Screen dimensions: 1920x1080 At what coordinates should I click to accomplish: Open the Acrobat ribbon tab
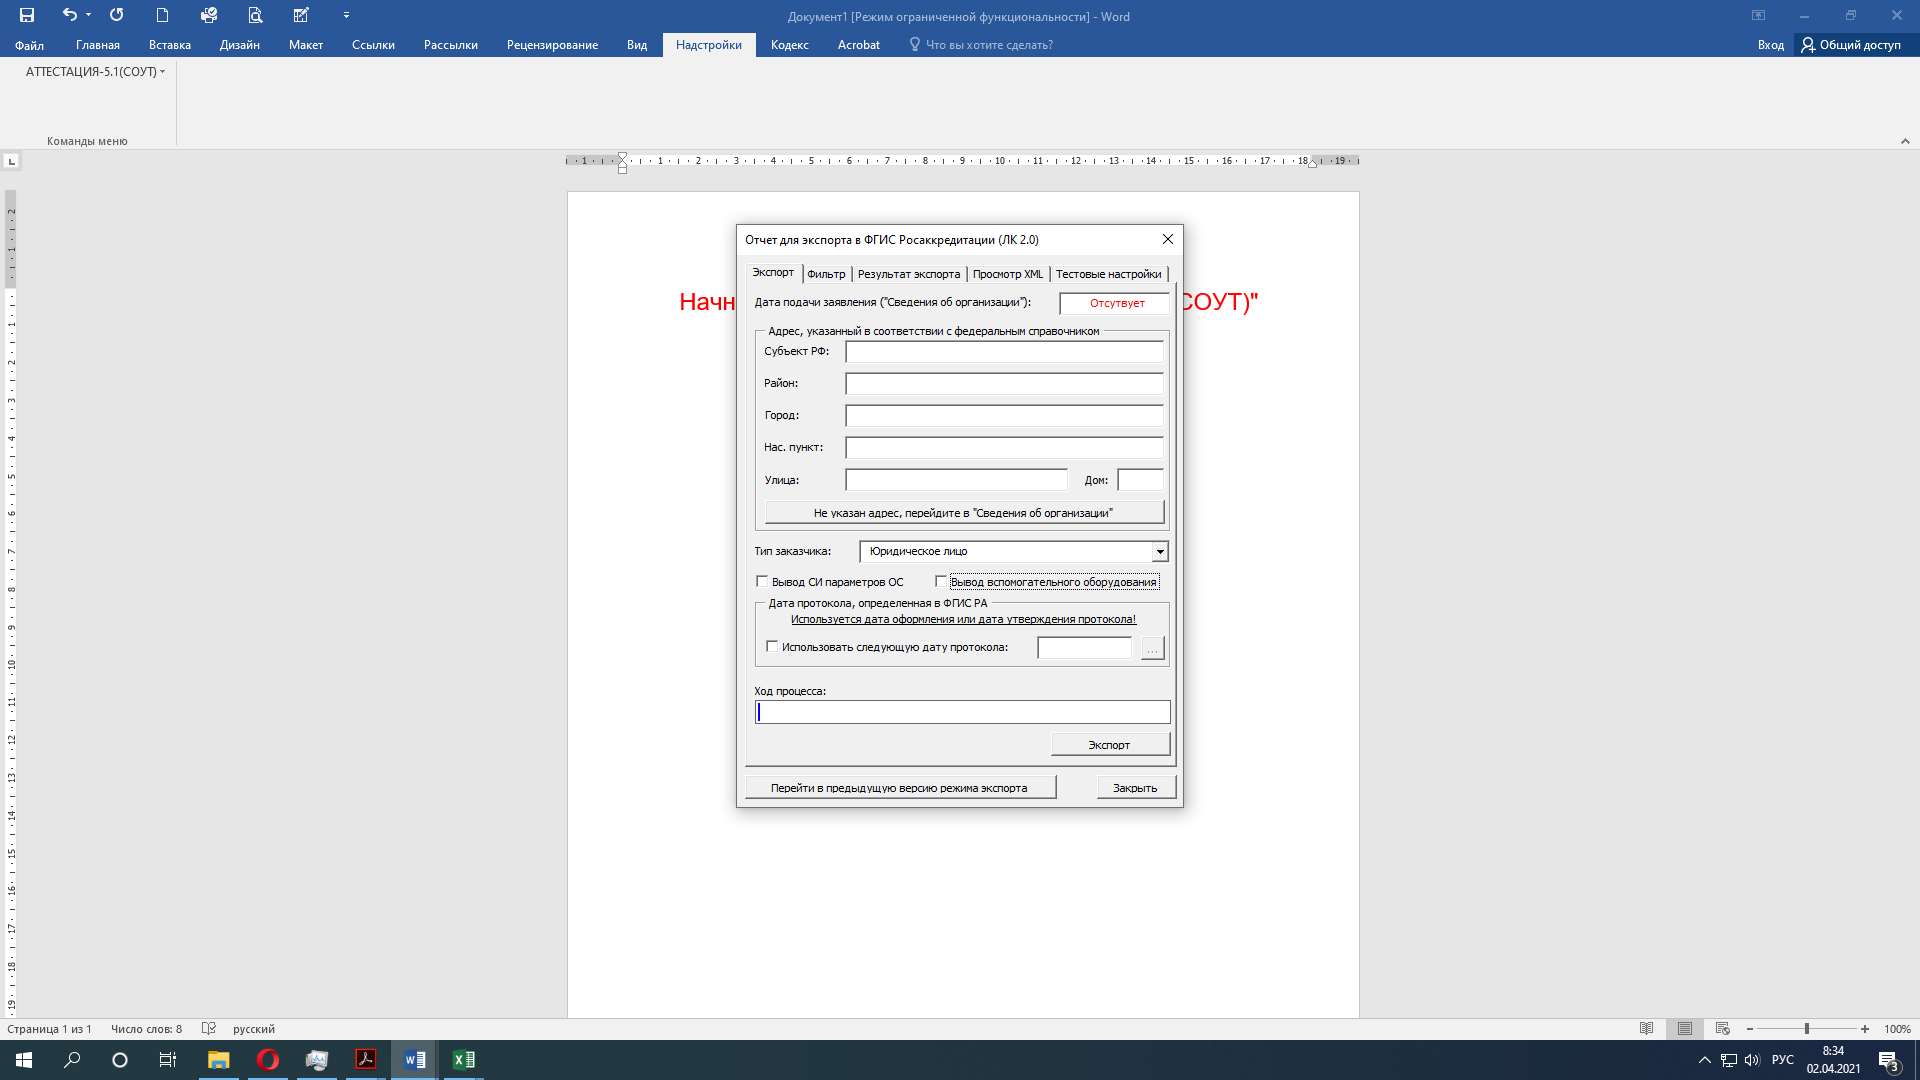[859, 45]
